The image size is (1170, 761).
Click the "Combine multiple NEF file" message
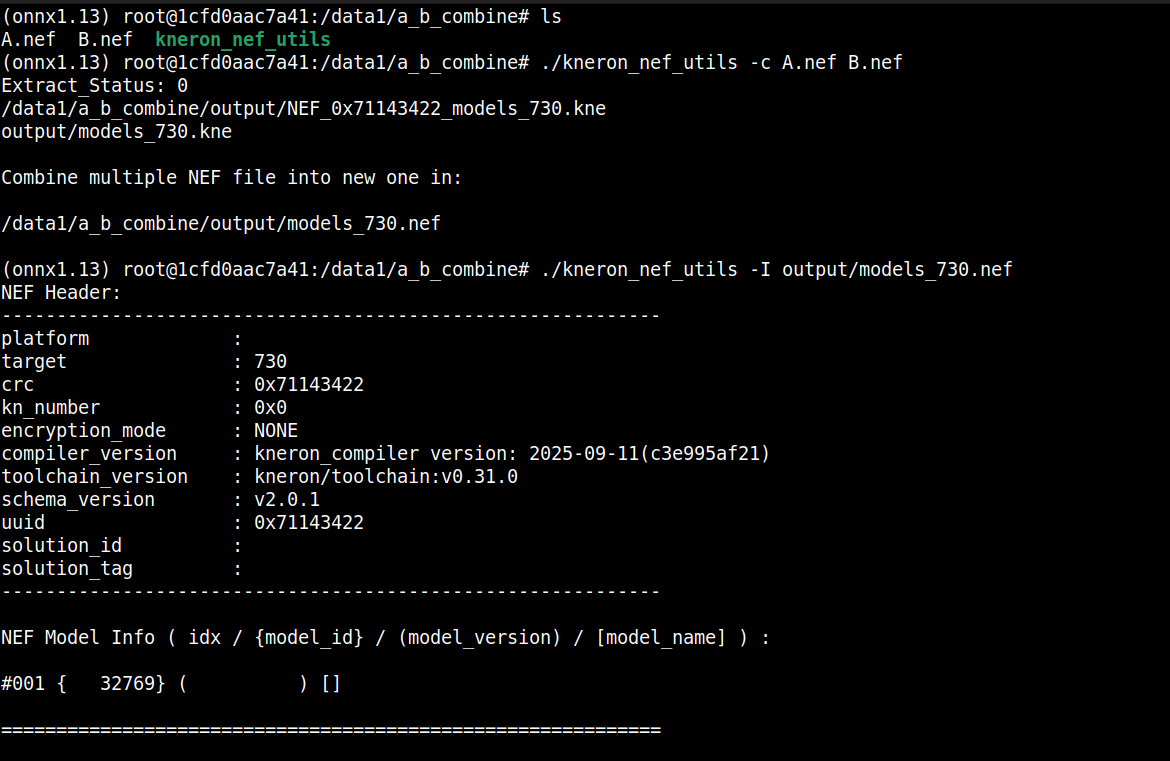point(232,178)
